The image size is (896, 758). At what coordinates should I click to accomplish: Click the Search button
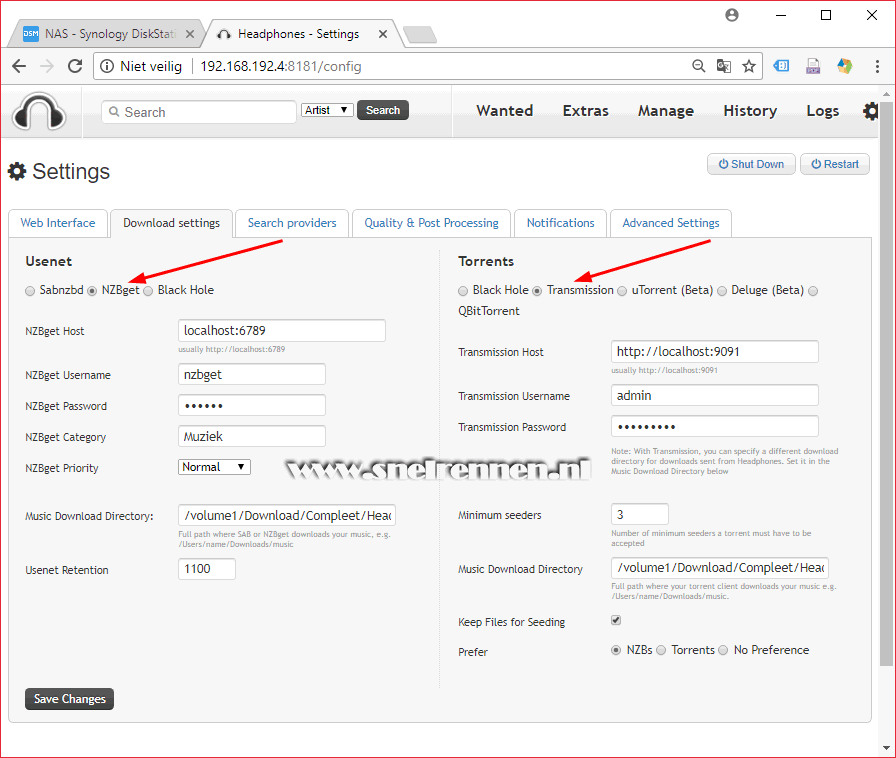tap(383, 110)
